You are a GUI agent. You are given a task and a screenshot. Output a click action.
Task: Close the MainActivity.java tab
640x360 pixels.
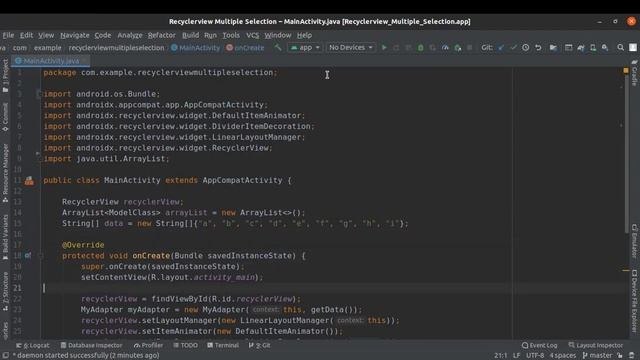84,61
